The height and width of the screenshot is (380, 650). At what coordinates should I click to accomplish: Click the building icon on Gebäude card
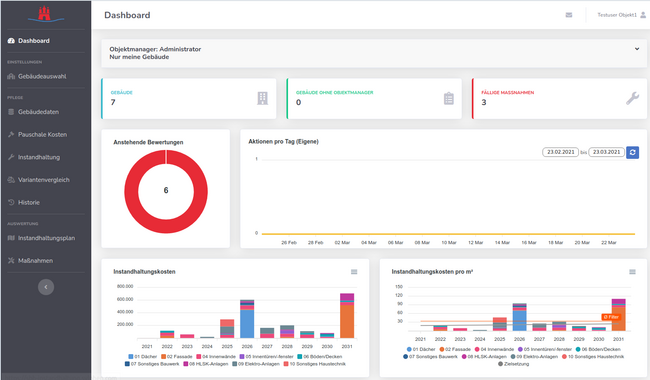[x=262, y=98]
